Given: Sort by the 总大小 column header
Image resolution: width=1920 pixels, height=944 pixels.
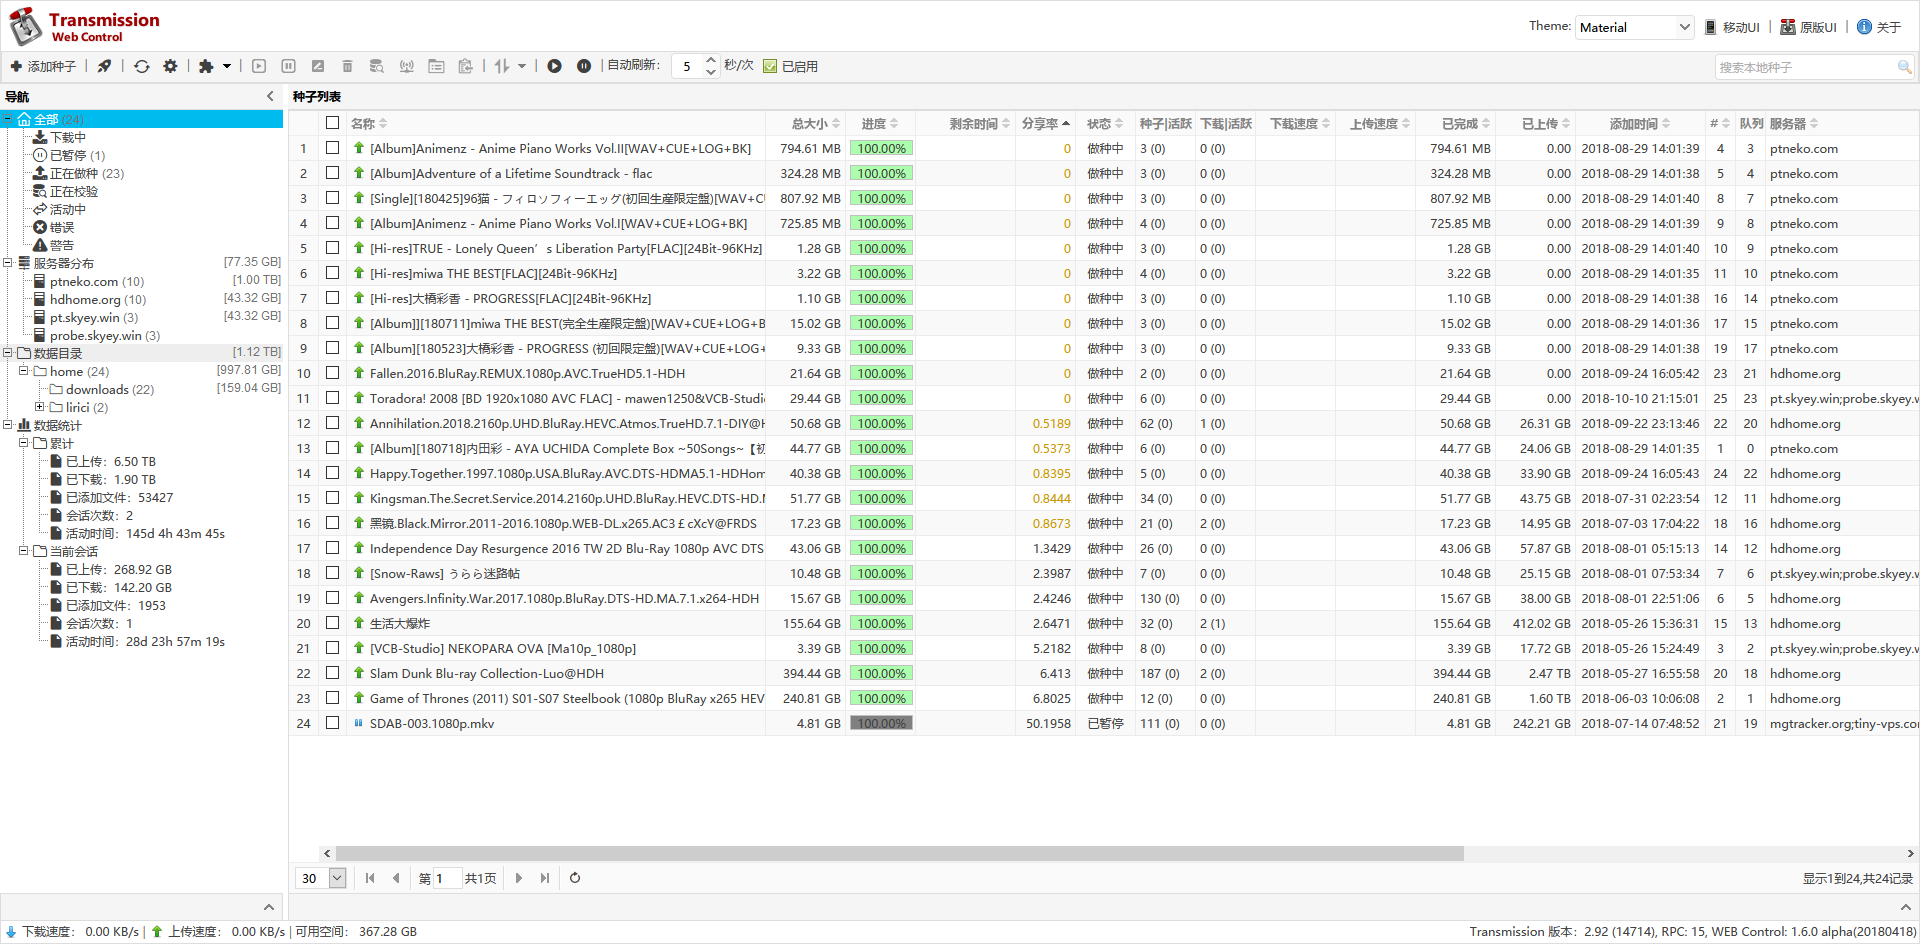Looking at the screenshot, I should click(x=809, y=123).
